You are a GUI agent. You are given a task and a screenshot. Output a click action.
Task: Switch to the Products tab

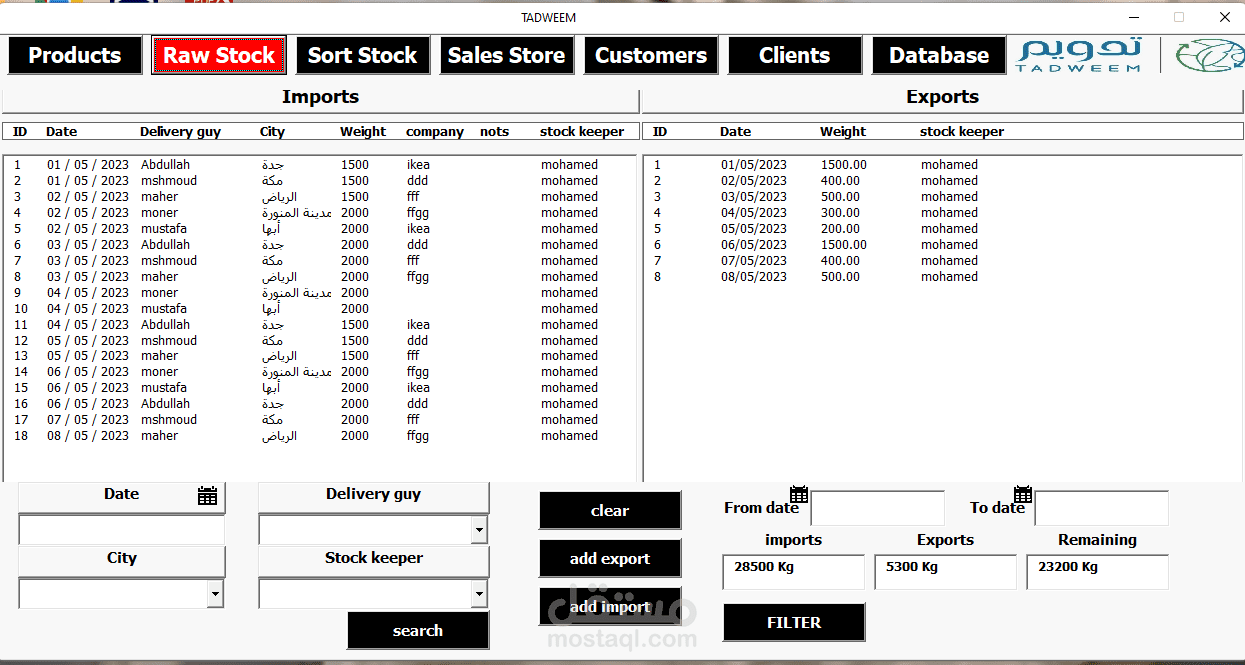(x=75, y=55)
